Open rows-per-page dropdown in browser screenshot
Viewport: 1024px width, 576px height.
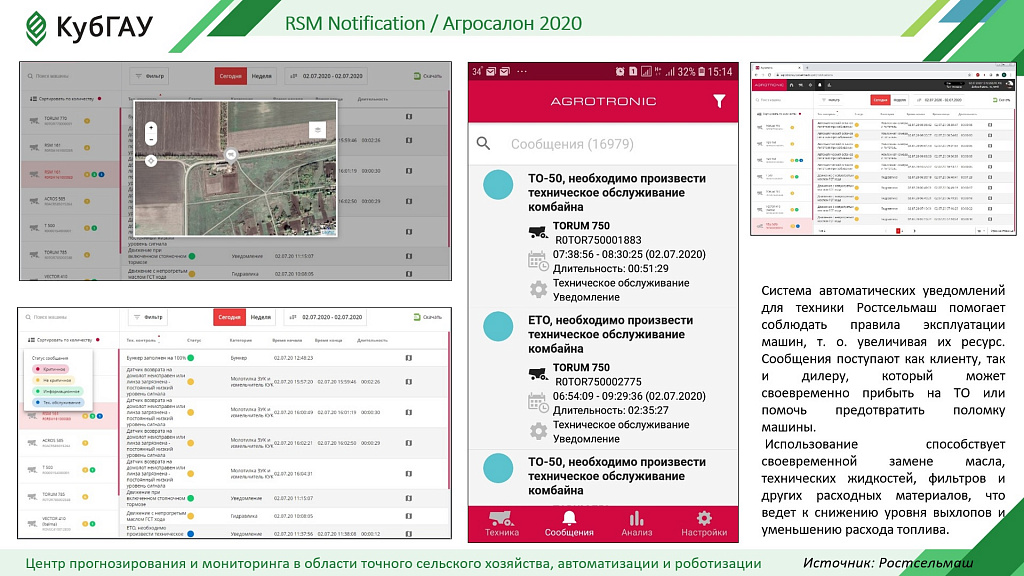click(x=980, y=231)
